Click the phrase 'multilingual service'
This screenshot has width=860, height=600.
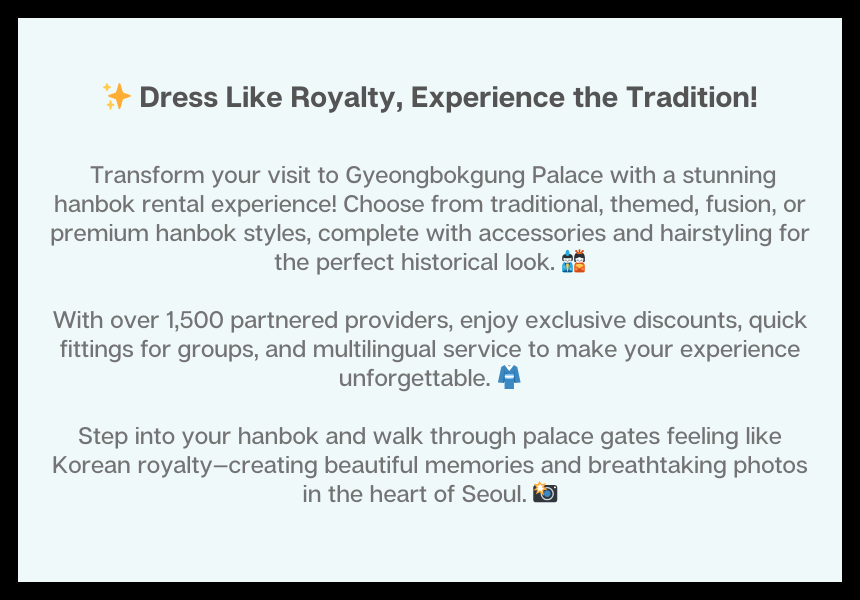tap(417, 349)
